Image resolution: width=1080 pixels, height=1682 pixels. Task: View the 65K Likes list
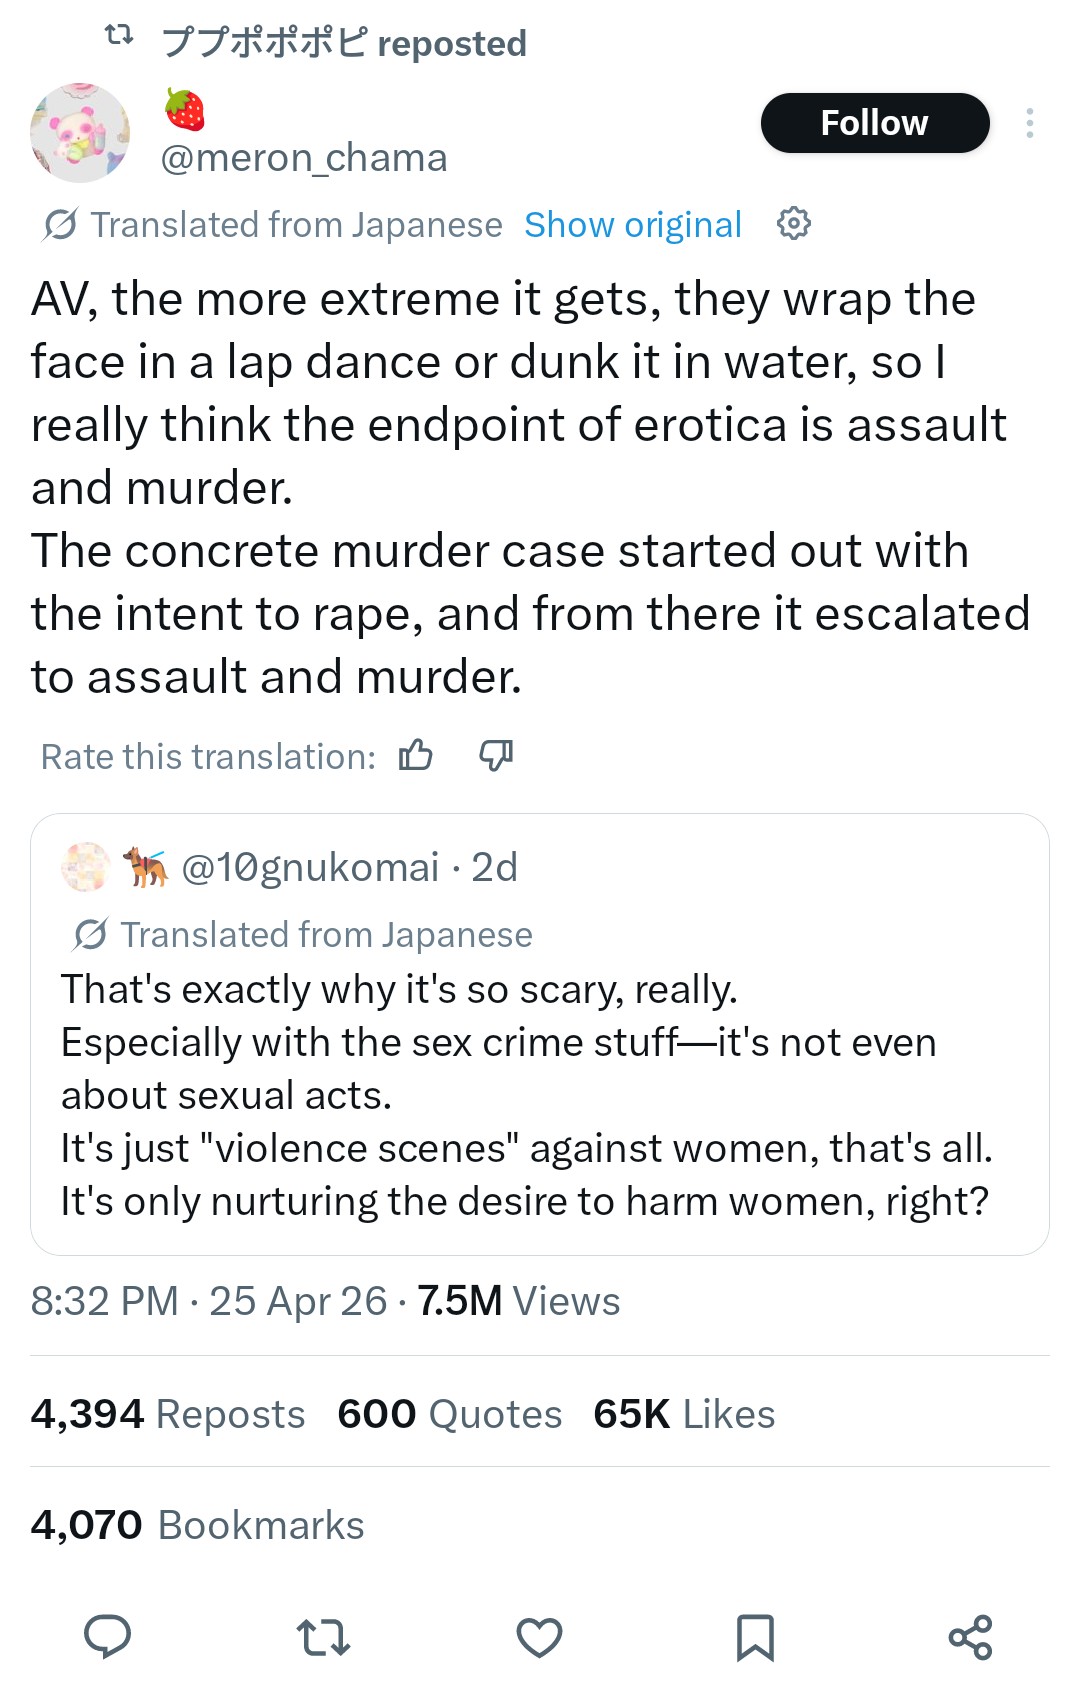point(684,1414)
